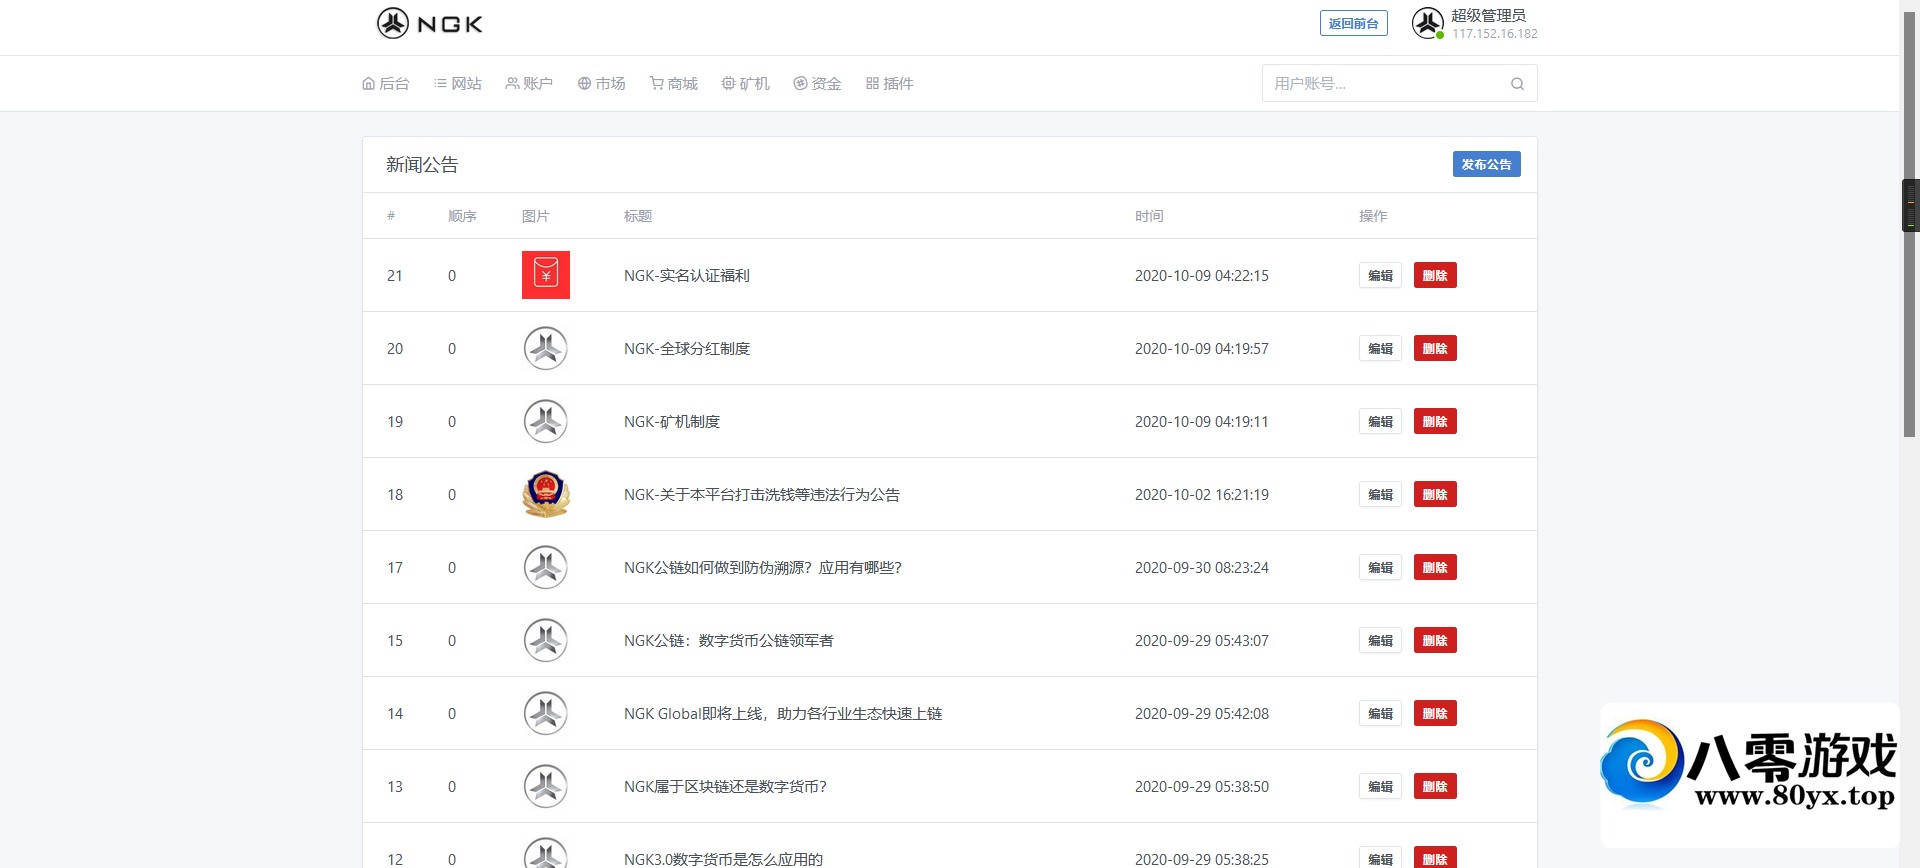The width and height of the screenshot is (1920, 868).
Task: Delete the NGK-矿机制度 announcement
Action: tap(1435, 421)
